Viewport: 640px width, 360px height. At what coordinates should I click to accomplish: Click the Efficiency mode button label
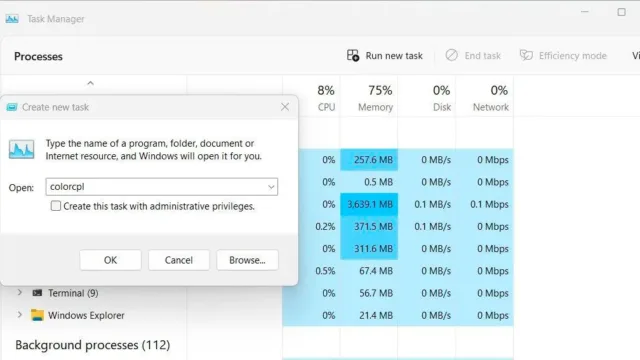click(573, 56)
